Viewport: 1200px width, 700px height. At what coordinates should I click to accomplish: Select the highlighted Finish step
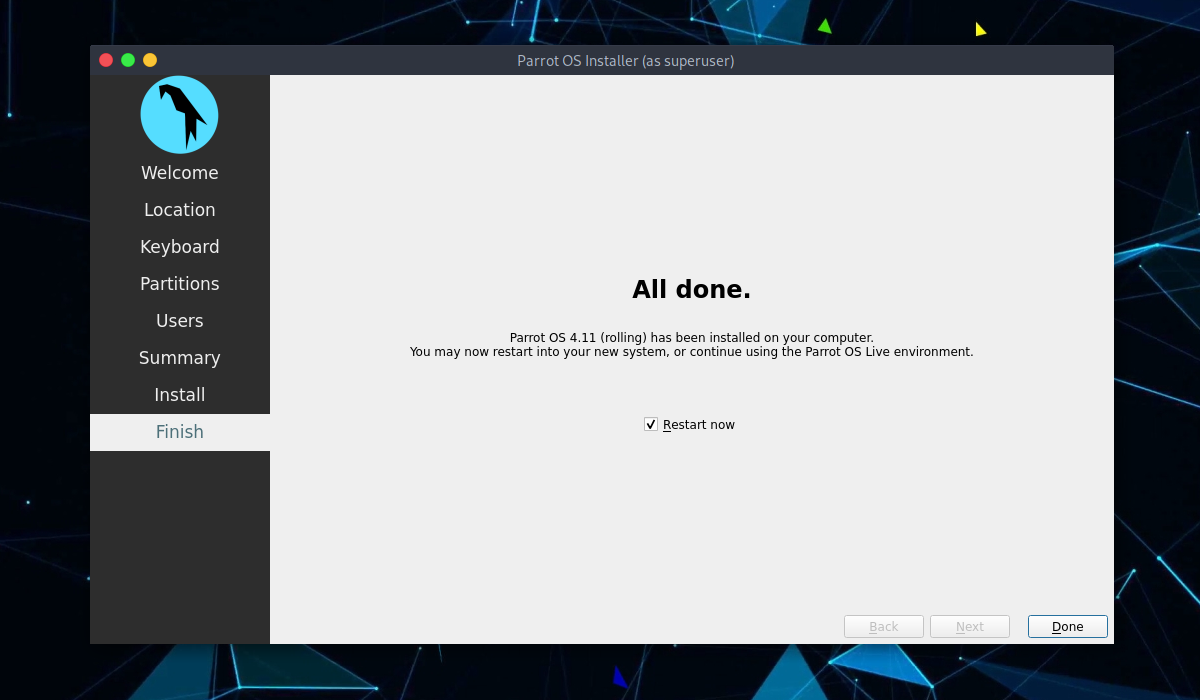pyautogui.click(x=180, y=432)
